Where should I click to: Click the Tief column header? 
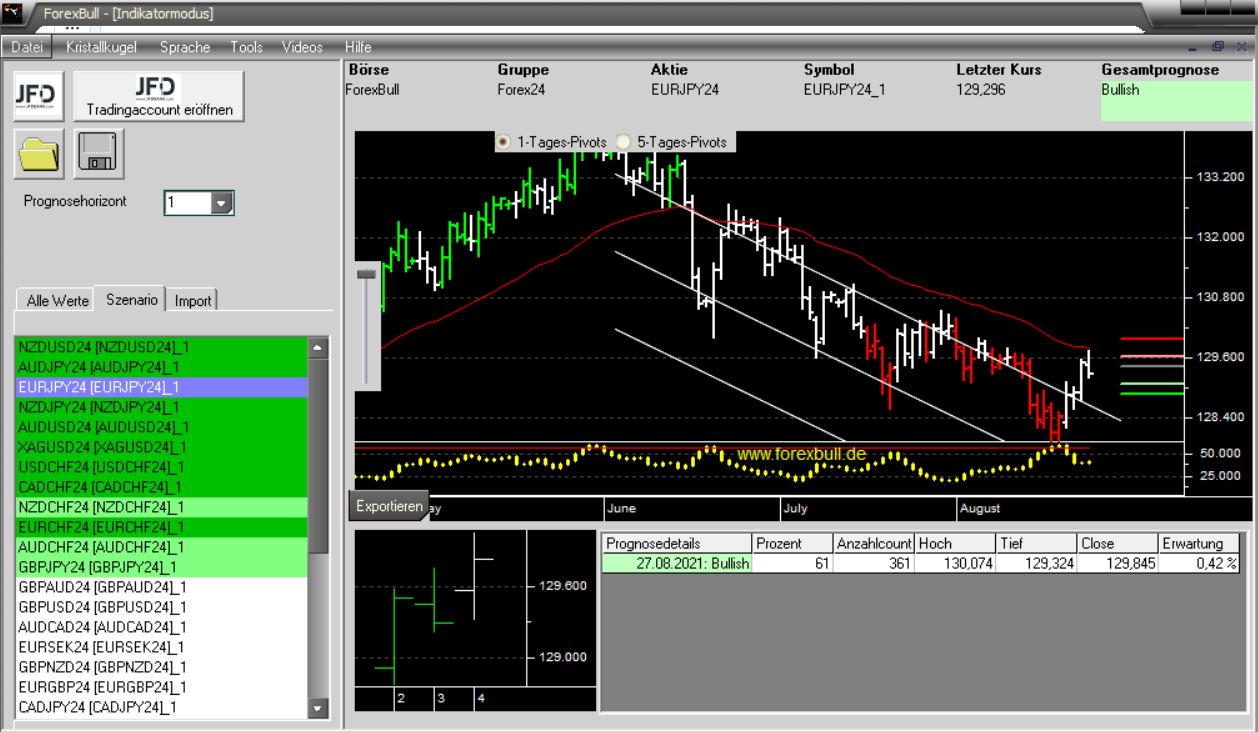1037,544
